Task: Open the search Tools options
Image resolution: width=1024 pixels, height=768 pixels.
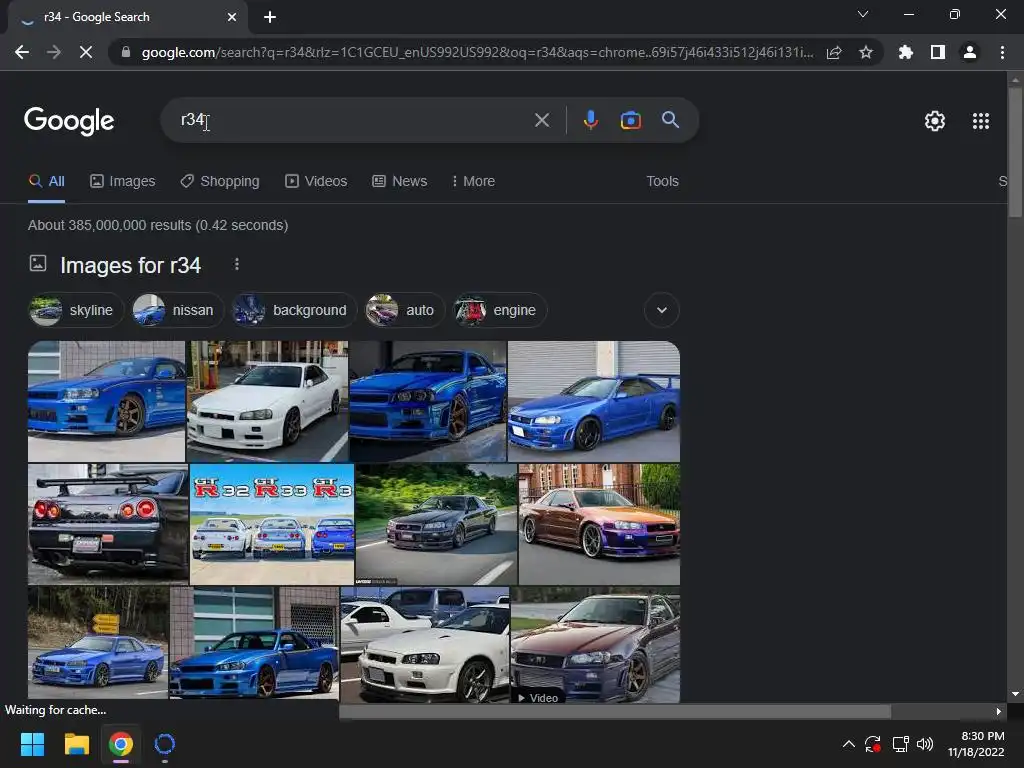Action: click(662, 182)
